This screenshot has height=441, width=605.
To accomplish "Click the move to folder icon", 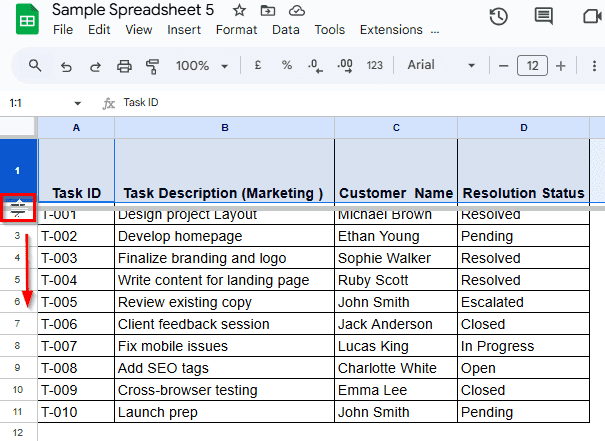I will tap(267, 11).
